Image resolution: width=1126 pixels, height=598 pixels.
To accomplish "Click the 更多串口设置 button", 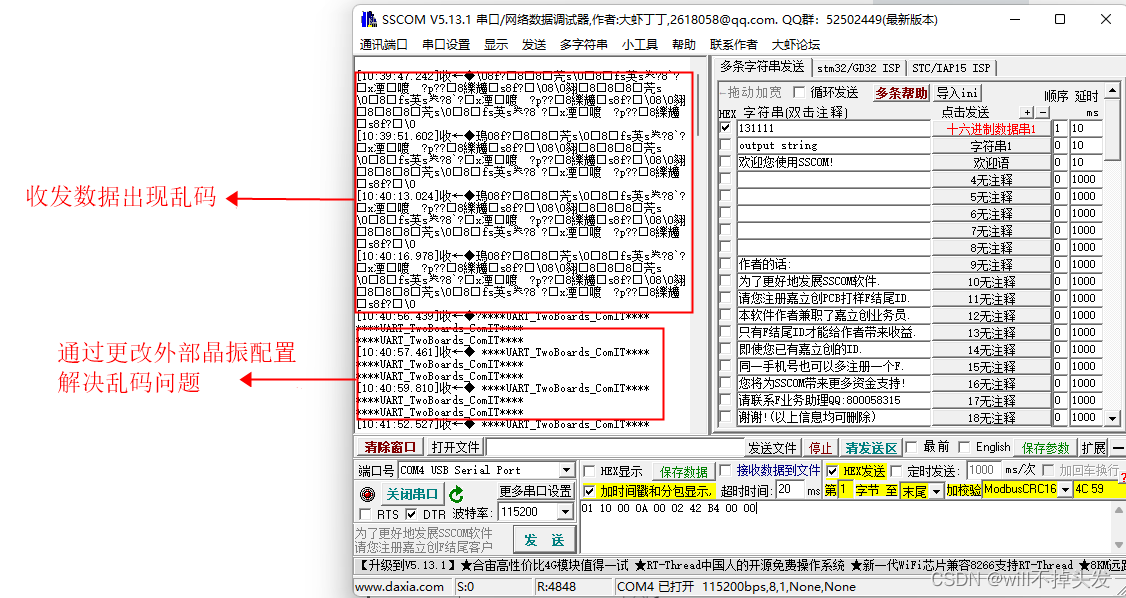I will [x=536, y=491].
